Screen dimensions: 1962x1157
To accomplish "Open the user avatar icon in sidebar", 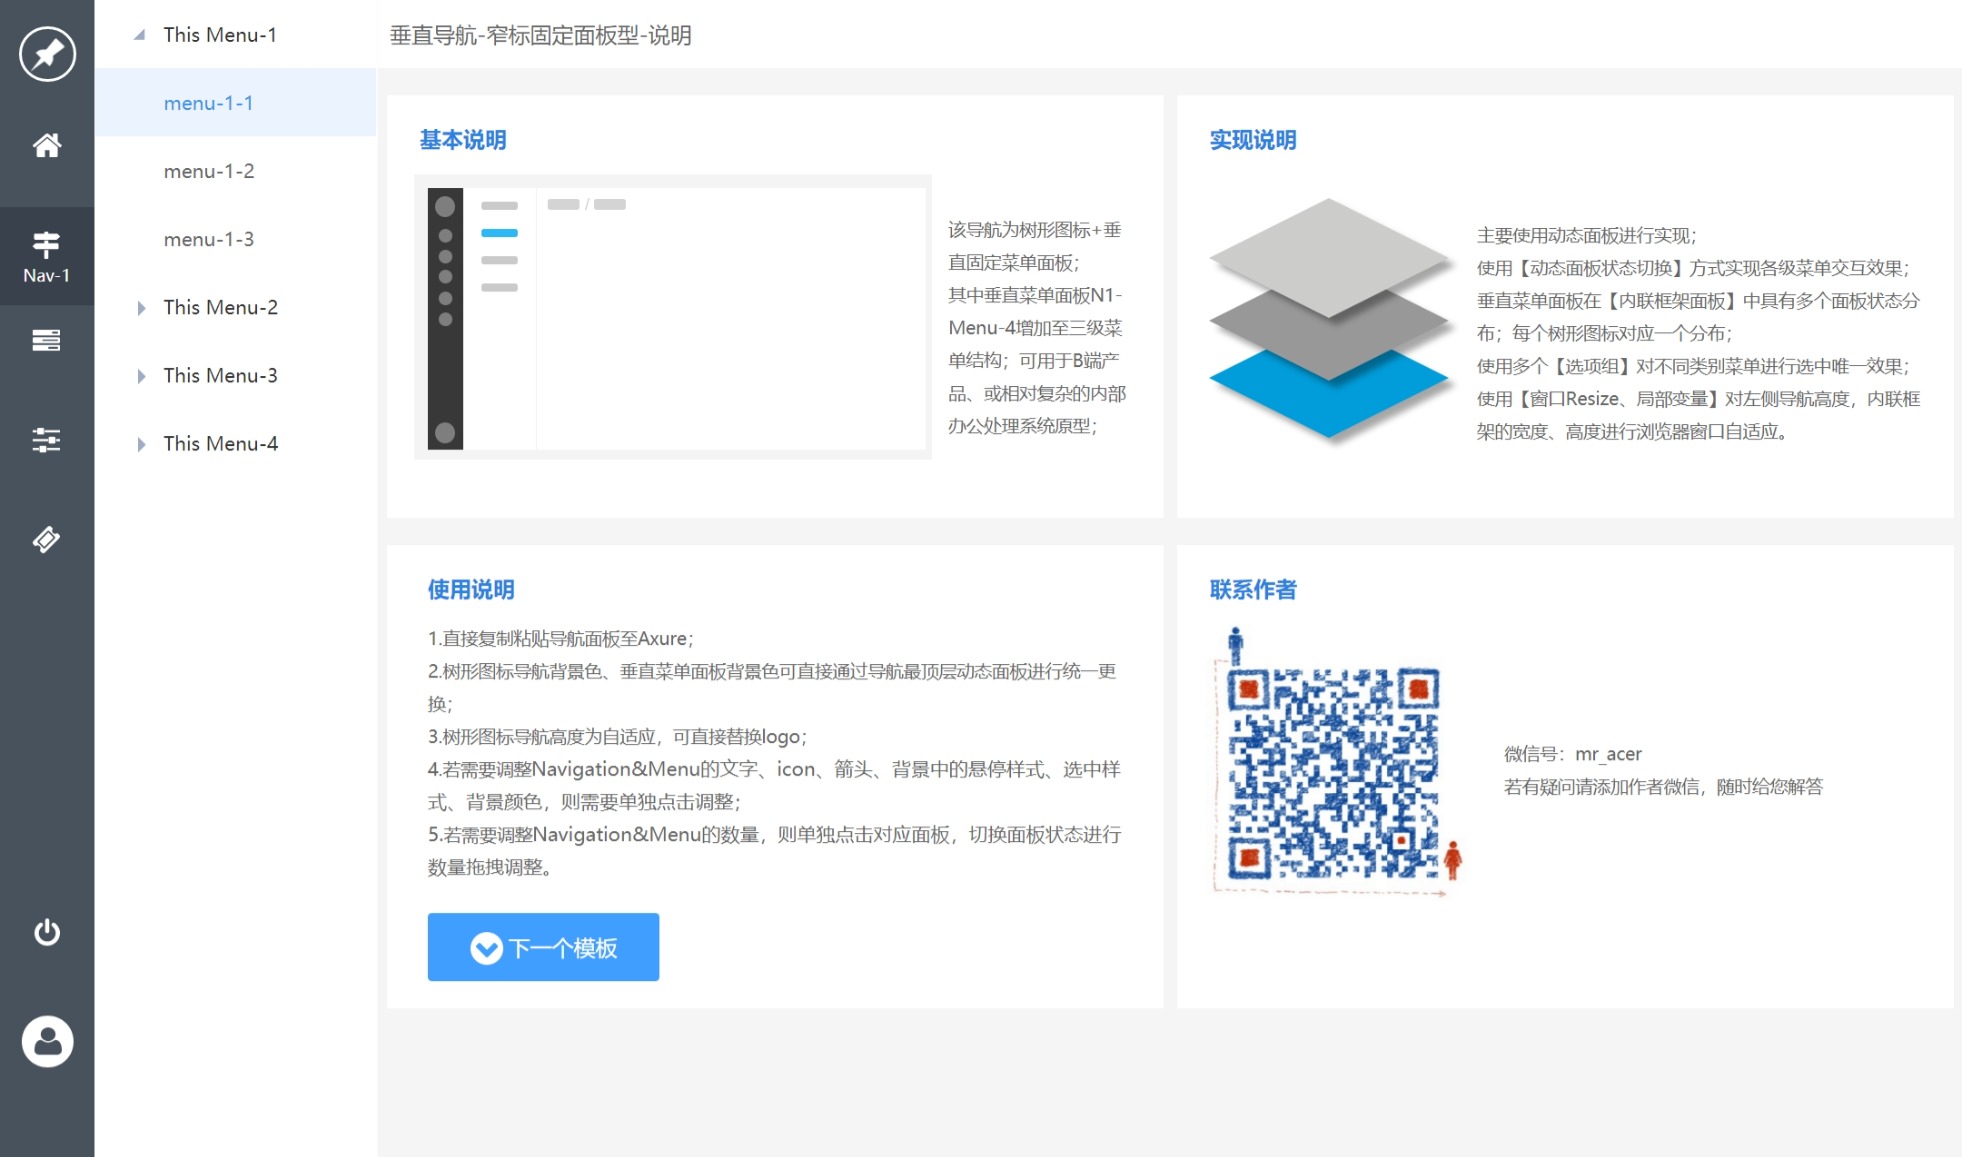I will pyautogui.click(x=47, y=1042).
